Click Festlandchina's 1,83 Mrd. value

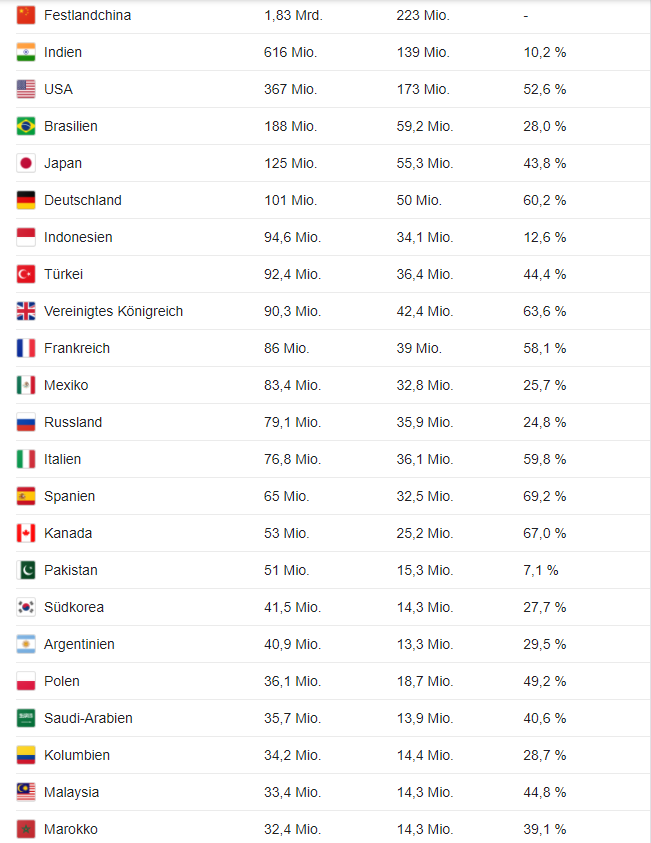[293, 15]
